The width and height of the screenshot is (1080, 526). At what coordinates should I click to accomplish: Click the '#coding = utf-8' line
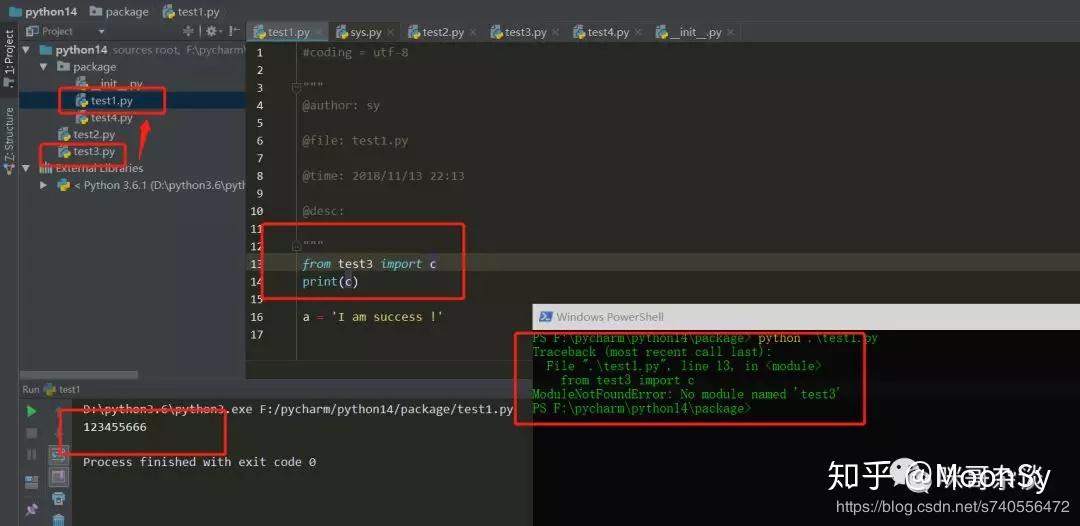[x=355, y=52]
